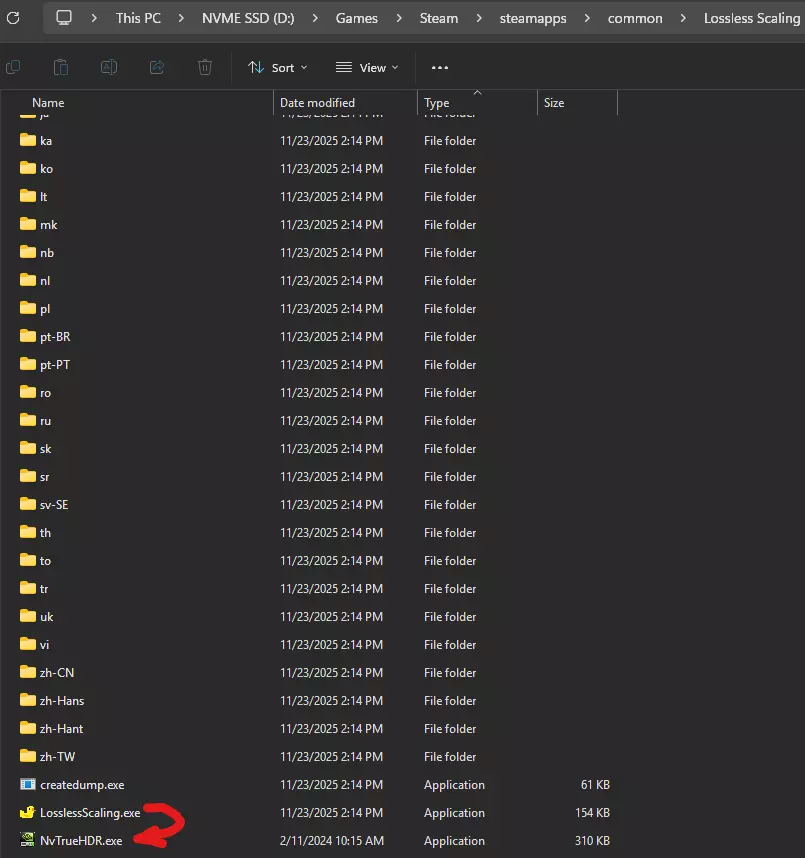The height and width of the screenshot is (858, 805).
Task: Select the sv-SE folder name
Action: pos(54,505)
